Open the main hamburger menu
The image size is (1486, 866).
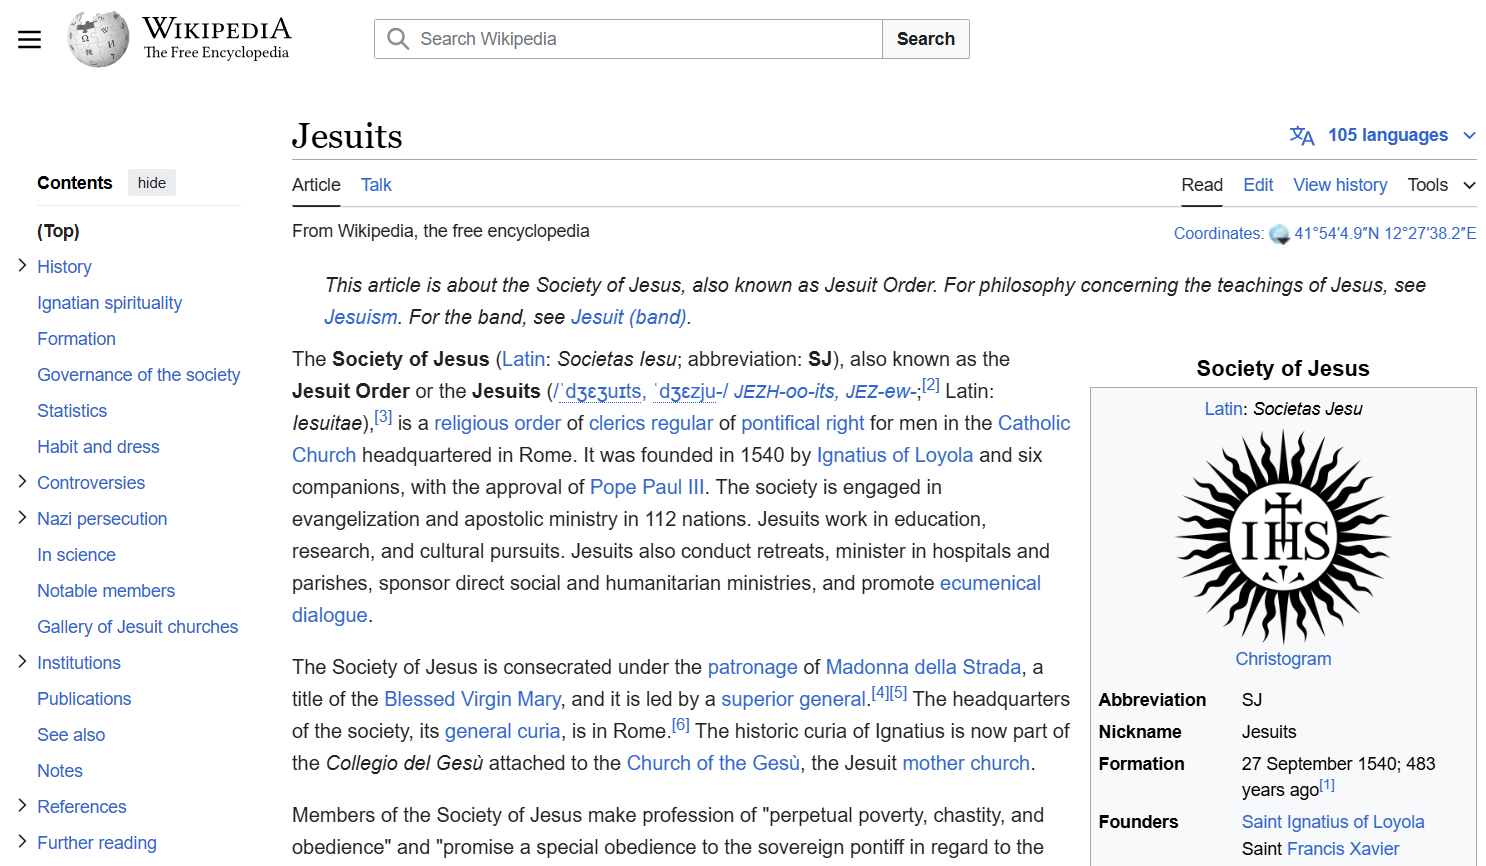click(30, 39)
